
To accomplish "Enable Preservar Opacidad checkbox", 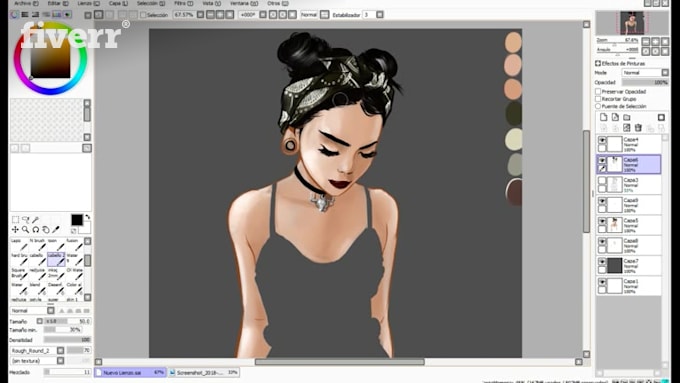I will pyautogui.click(x=598, y=92).
